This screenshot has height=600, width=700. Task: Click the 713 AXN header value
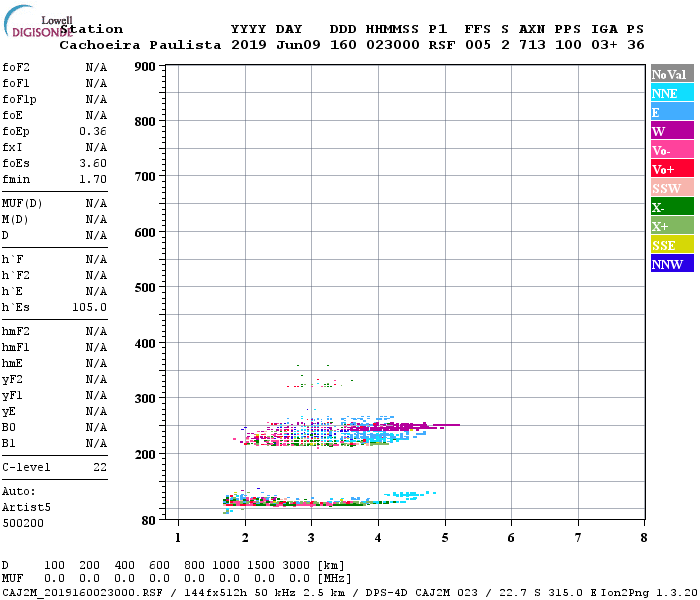(x=532, y=45)
